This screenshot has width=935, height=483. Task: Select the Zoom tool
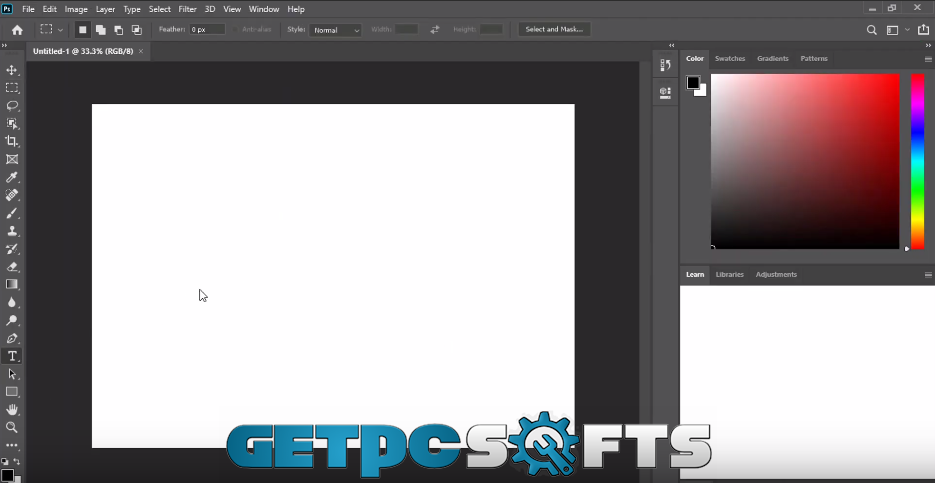click(x=11, y=427)
